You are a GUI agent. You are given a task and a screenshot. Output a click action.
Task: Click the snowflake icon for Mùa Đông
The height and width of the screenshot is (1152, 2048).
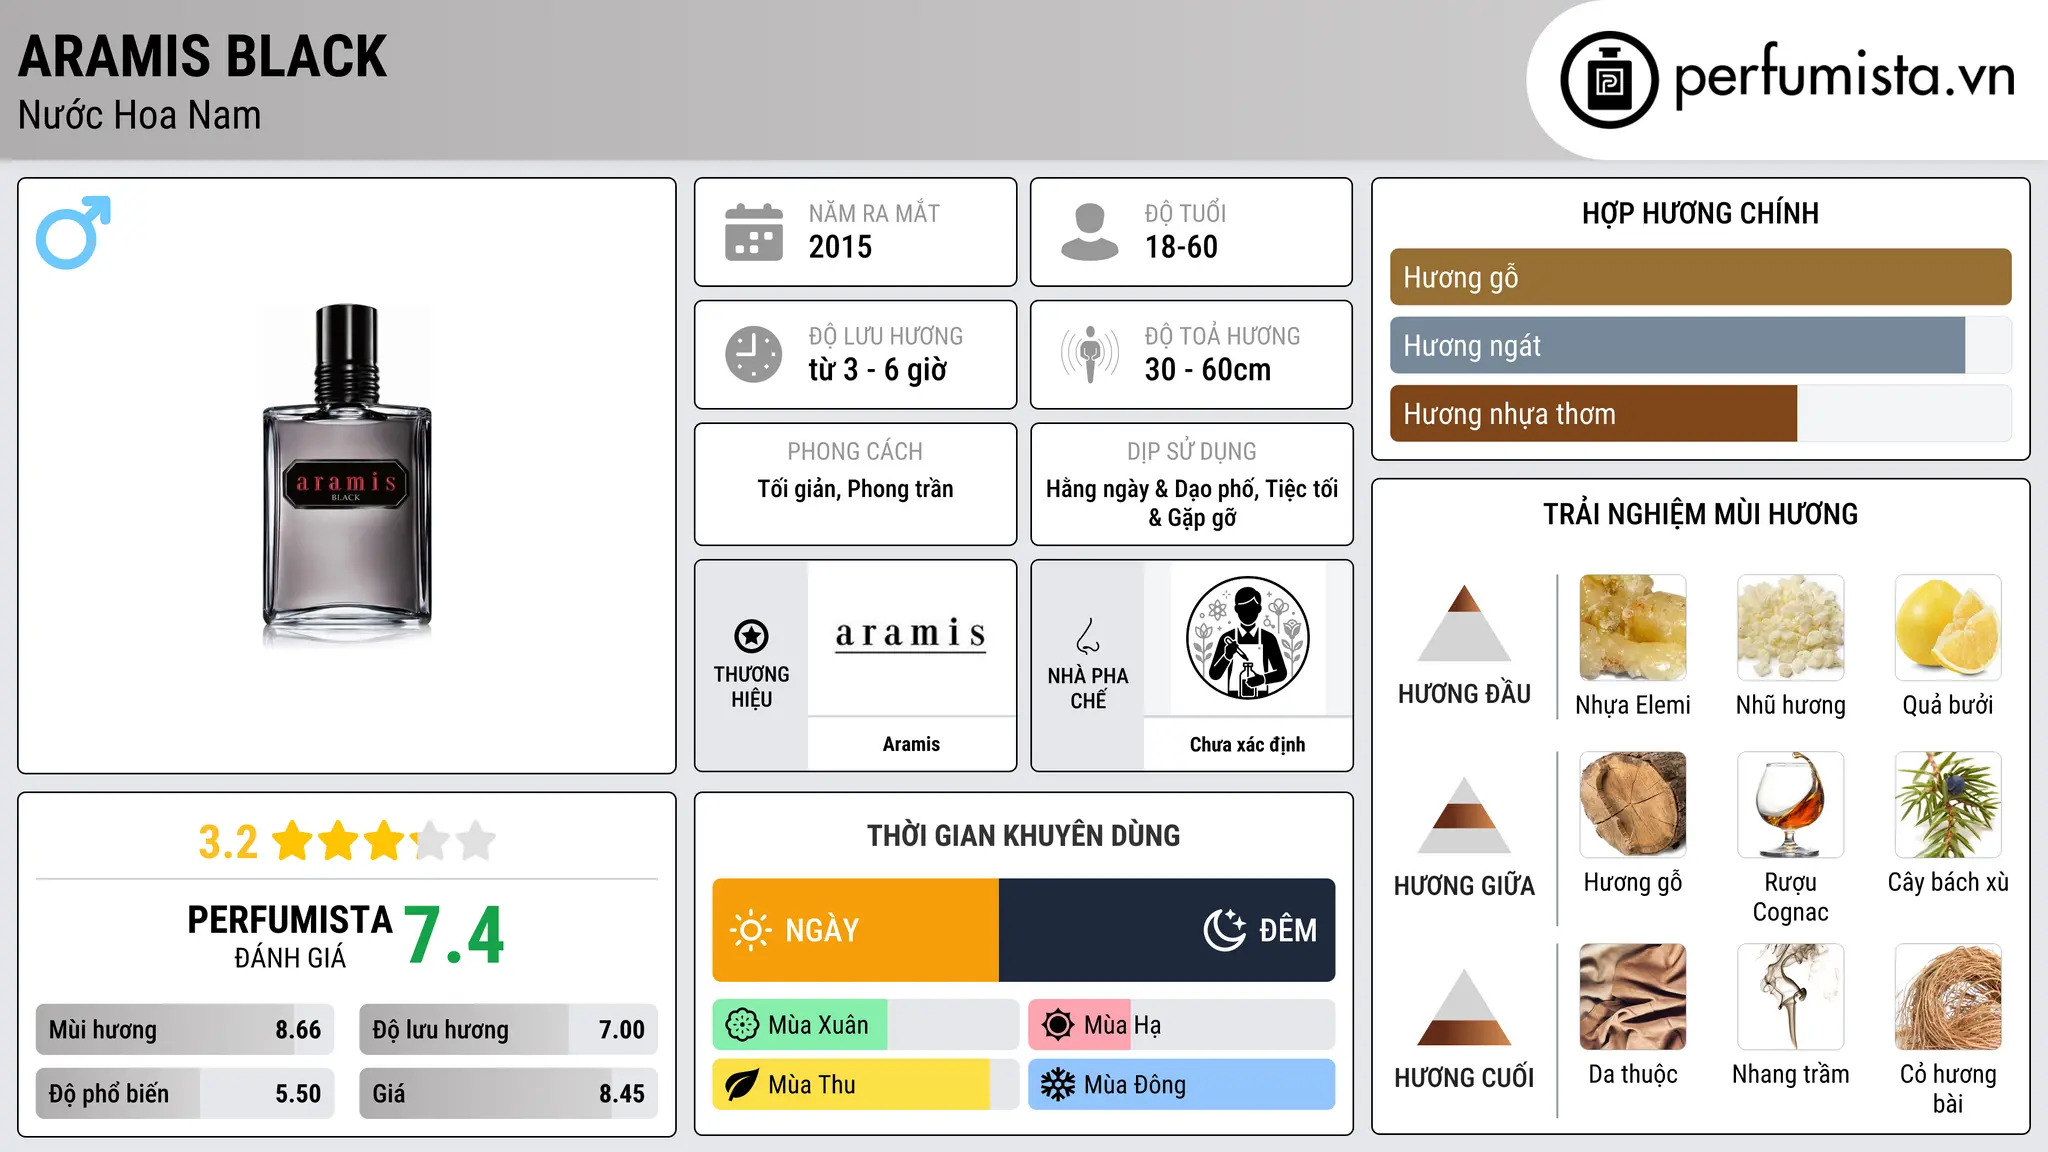[1058, 1085]
